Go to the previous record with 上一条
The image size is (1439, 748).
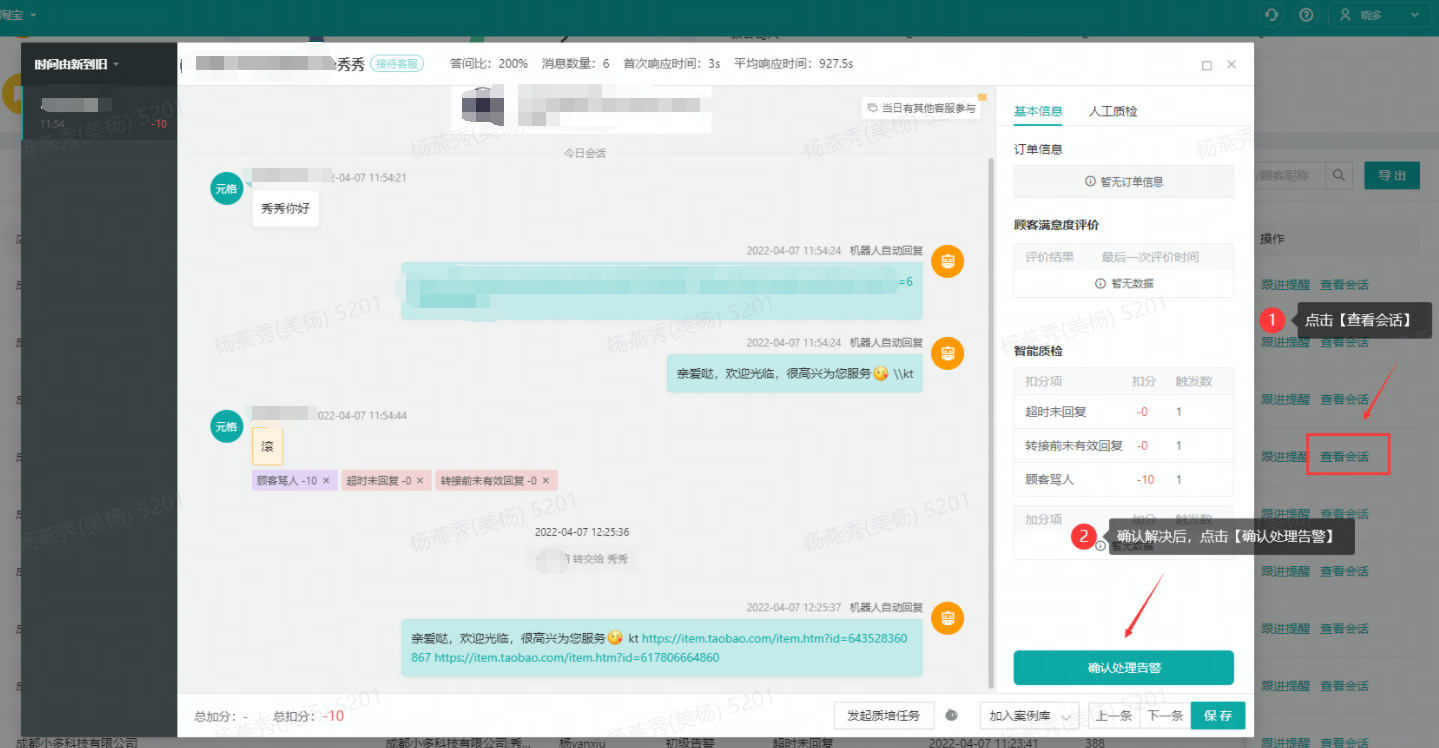1113,716
